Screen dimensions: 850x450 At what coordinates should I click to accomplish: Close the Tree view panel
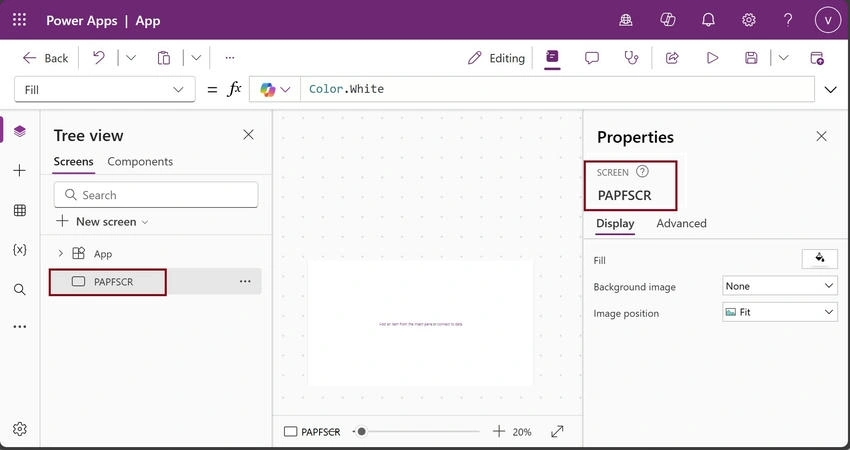pyautogui.click(x=248, y=134)
